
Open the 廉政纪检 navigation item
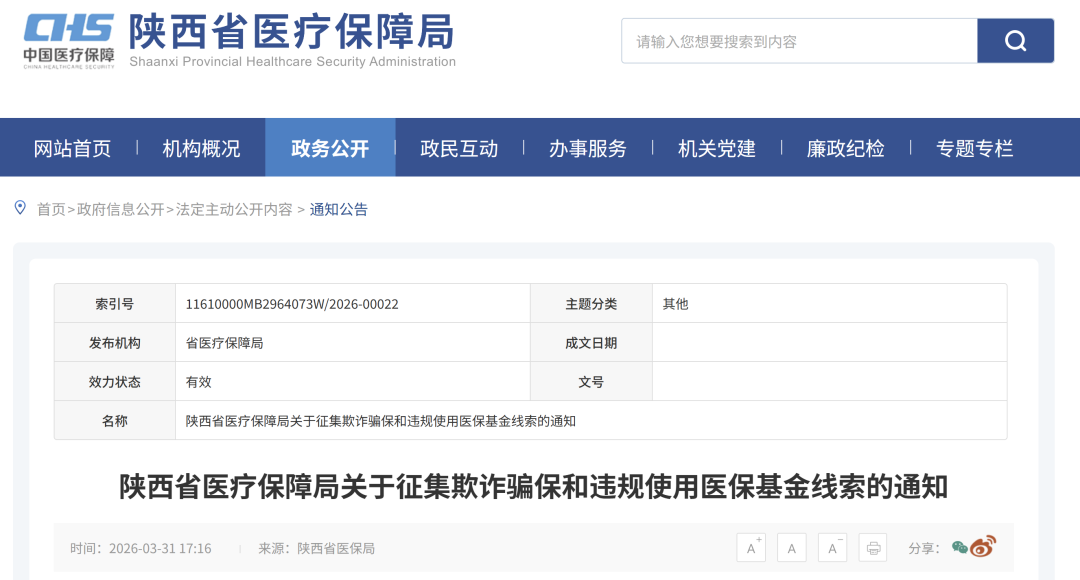[x=846, y=148]
